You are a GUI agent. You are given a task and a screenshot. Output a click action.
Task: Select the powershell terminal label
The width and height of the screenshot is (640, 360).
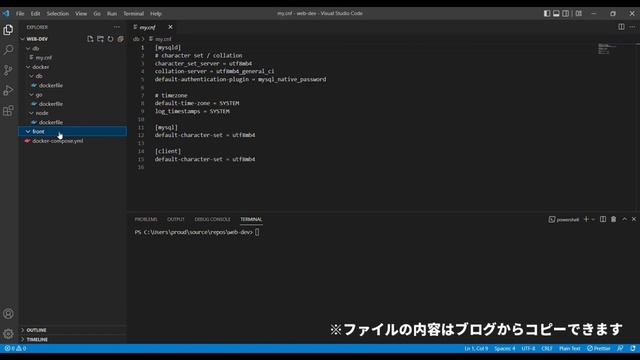click(x=564, y=220)
